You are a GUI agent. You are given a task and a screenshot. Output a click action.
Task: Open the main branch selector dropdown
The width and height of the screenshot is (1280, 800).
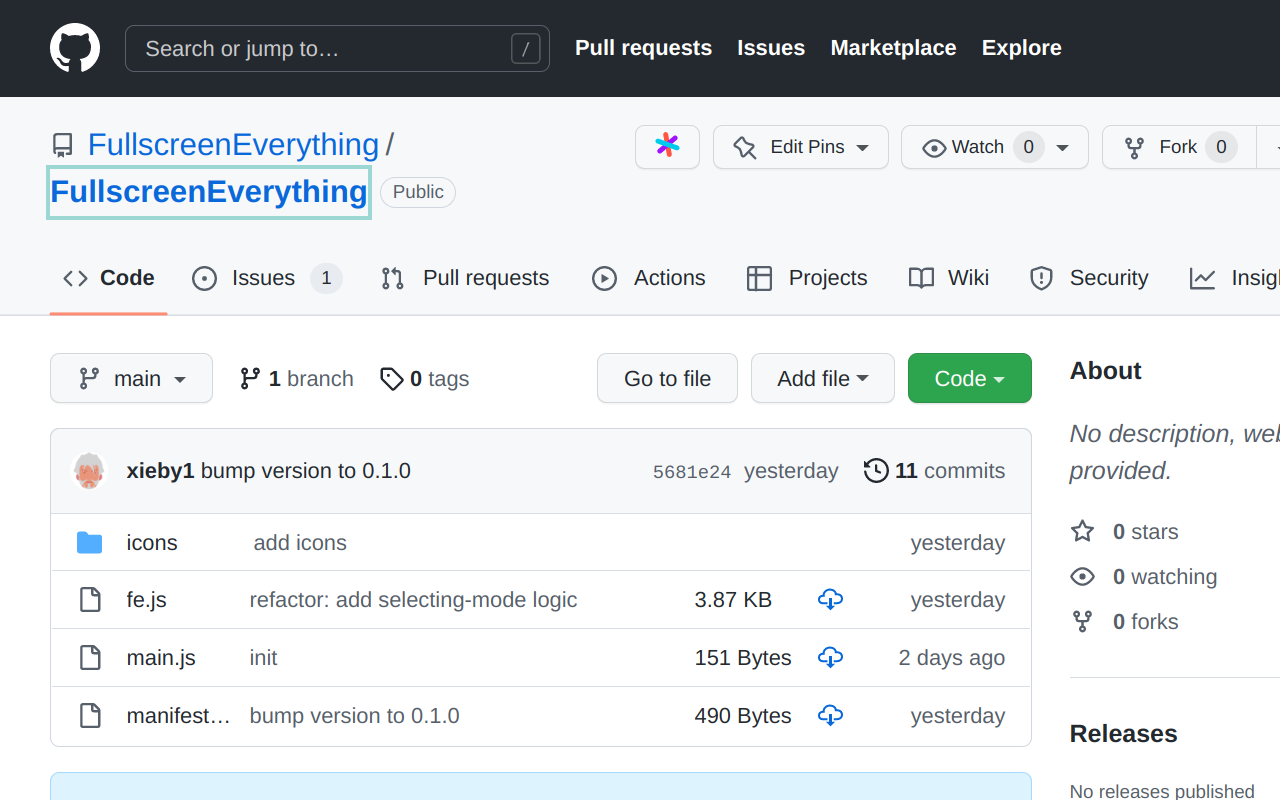point(131,378)
